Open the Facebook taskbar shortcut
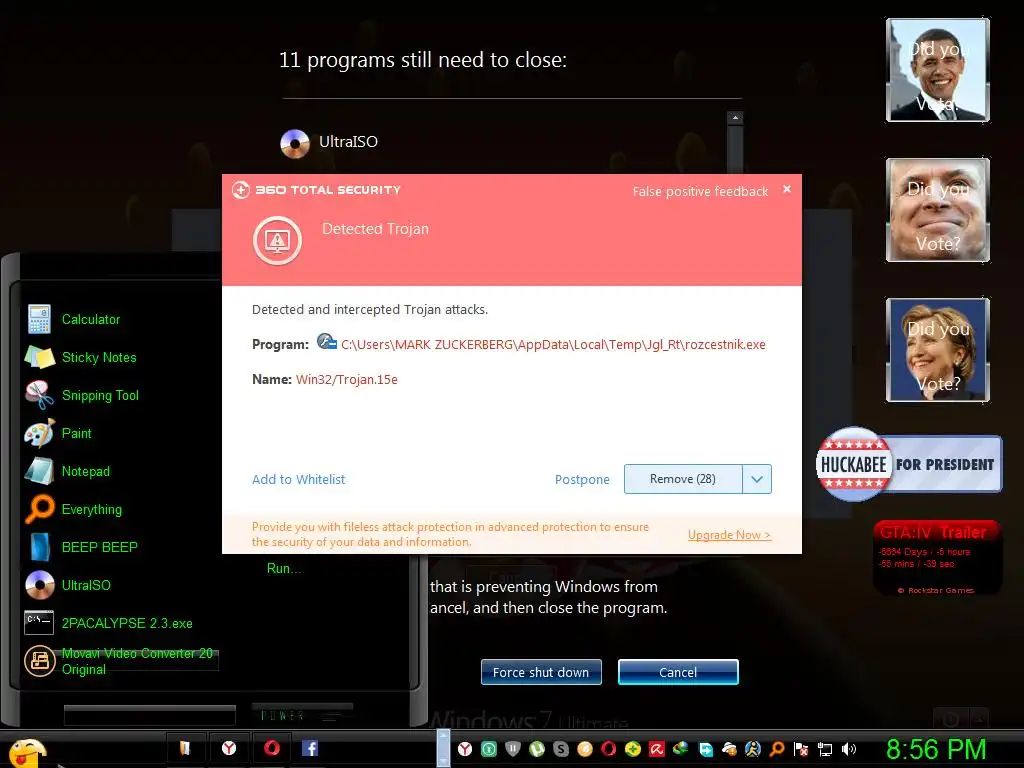 (x=310, y=748)
